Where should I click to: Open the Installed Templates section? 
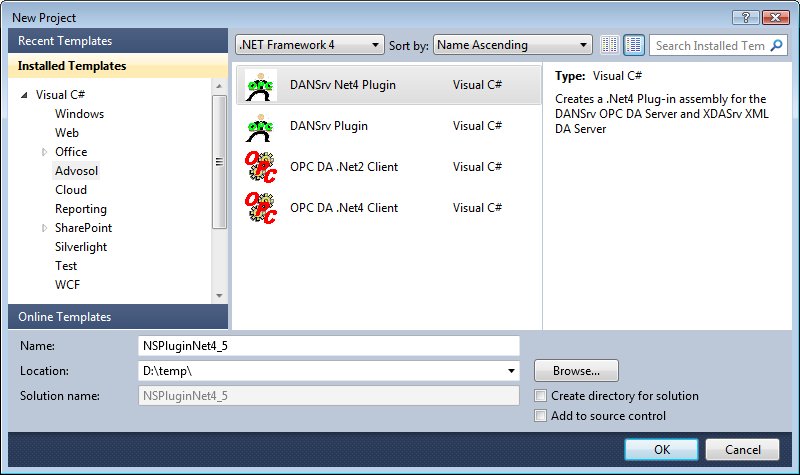coord(118,66)
